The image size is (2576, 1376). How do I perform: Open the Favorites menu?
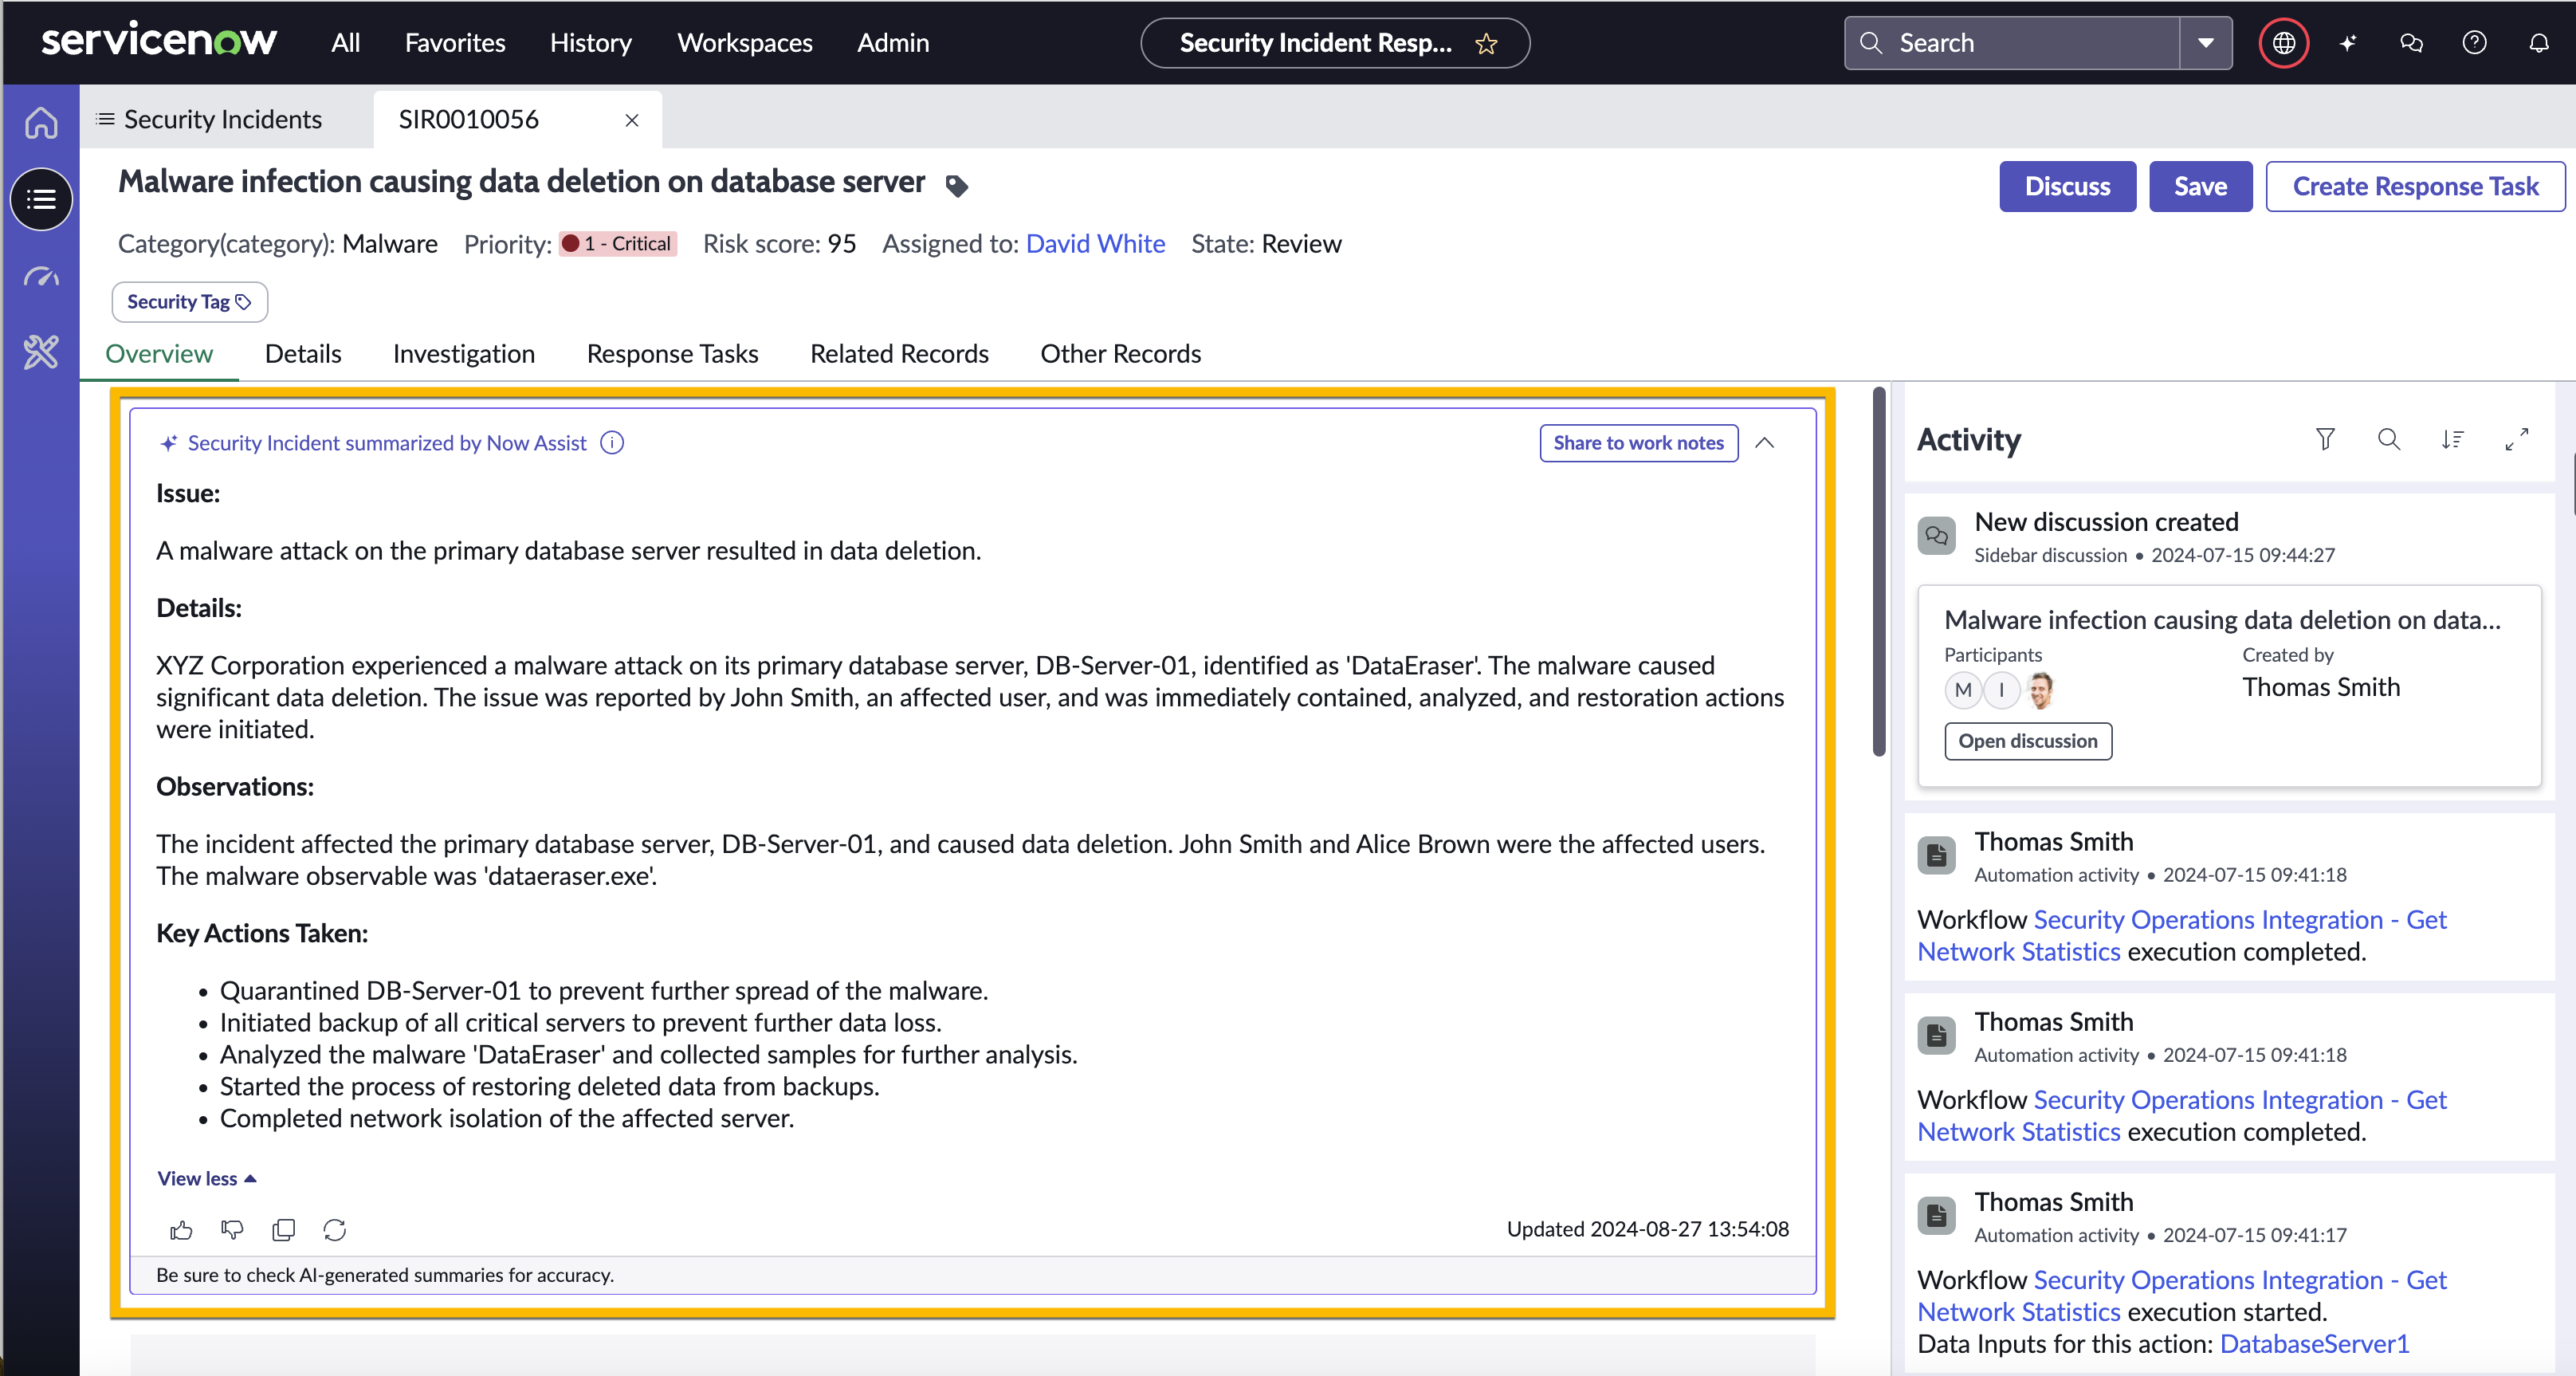coord(455,43)
